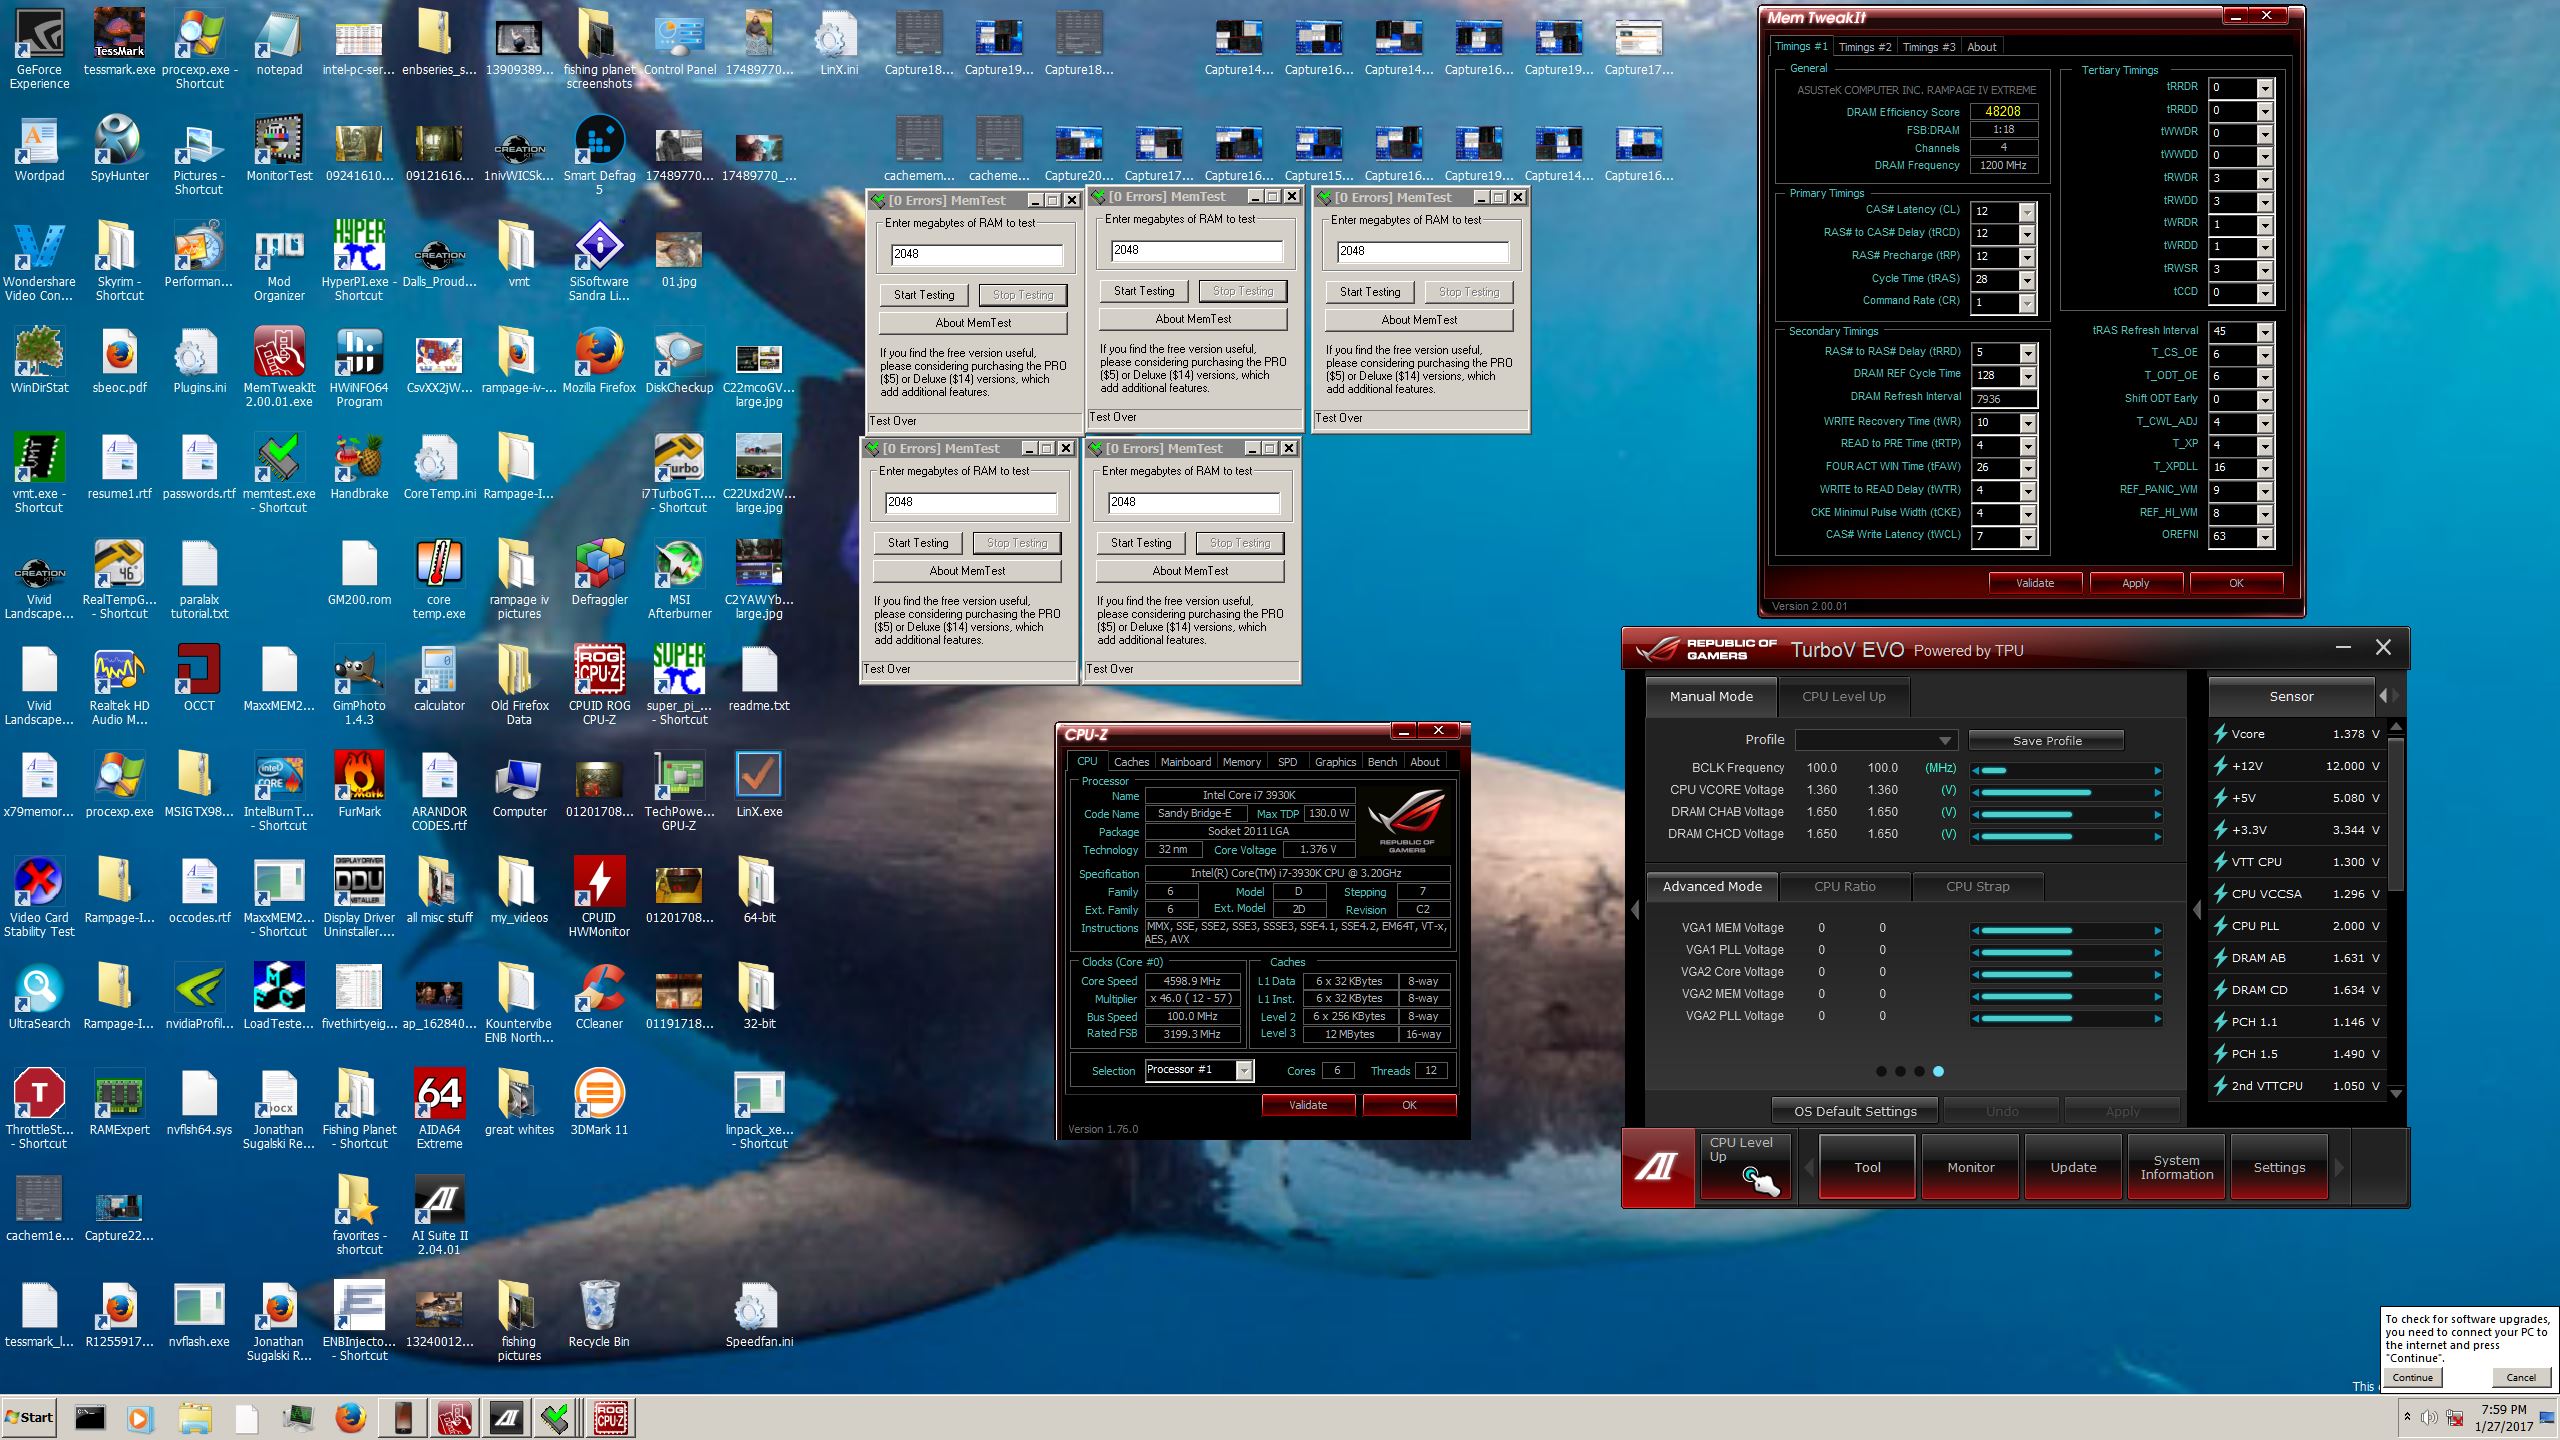Launch memtest.exe shortcut icon
This screenshot has width=2560, height=1440.
(x=279, y=473)
